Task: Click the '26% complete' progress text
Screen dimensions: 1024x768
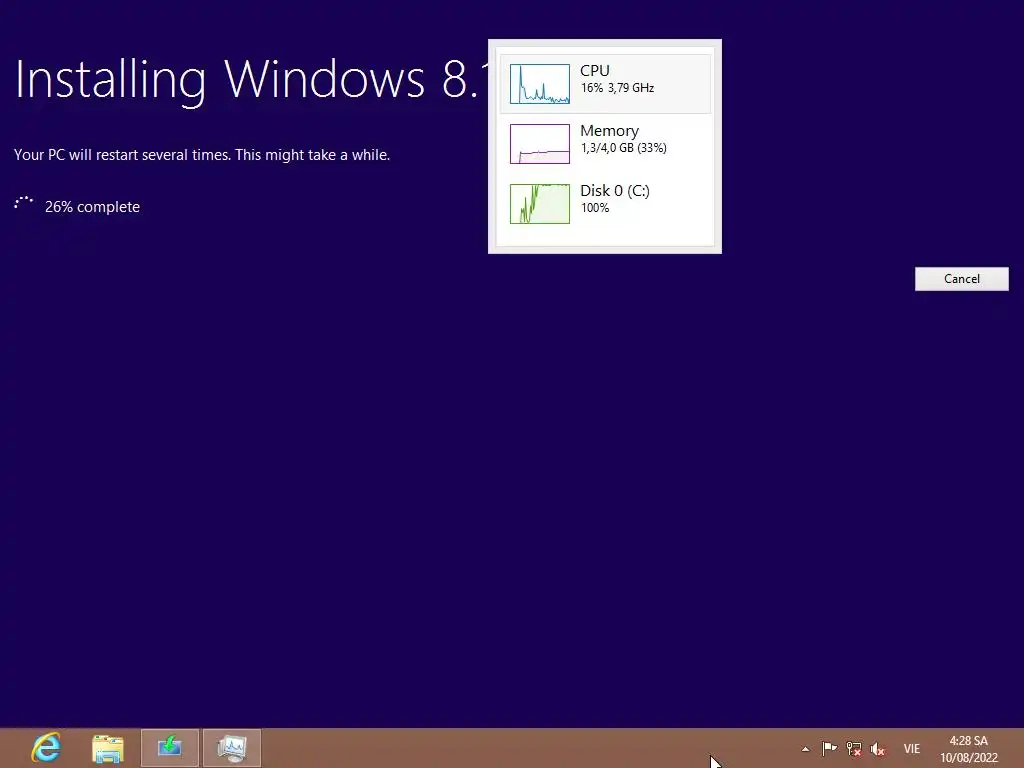Action: pos(92,206)
